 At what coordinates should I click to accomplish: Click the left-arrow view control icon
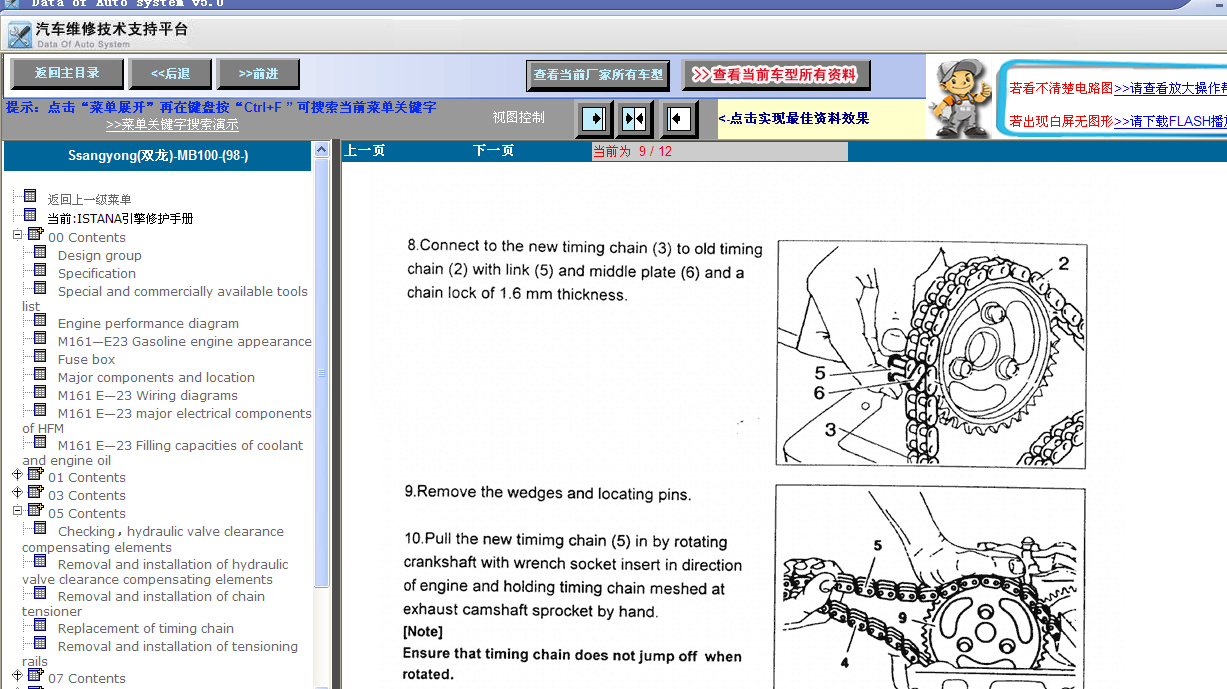678,119
